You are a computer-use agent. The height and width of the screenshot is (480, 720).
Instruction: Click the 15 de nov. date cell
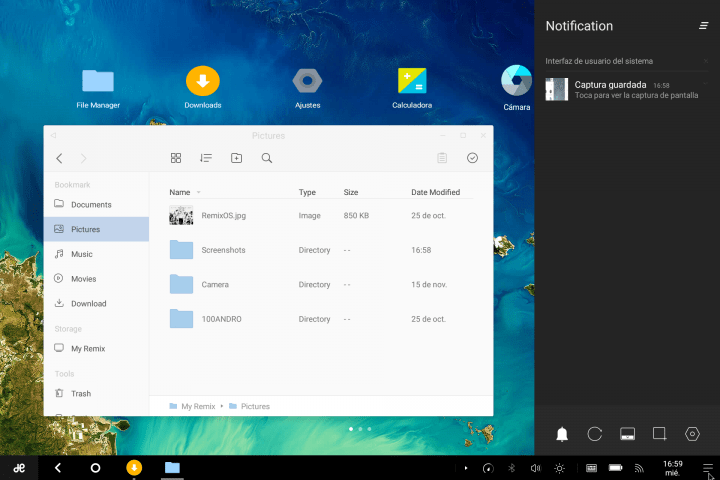click(429, 284)
